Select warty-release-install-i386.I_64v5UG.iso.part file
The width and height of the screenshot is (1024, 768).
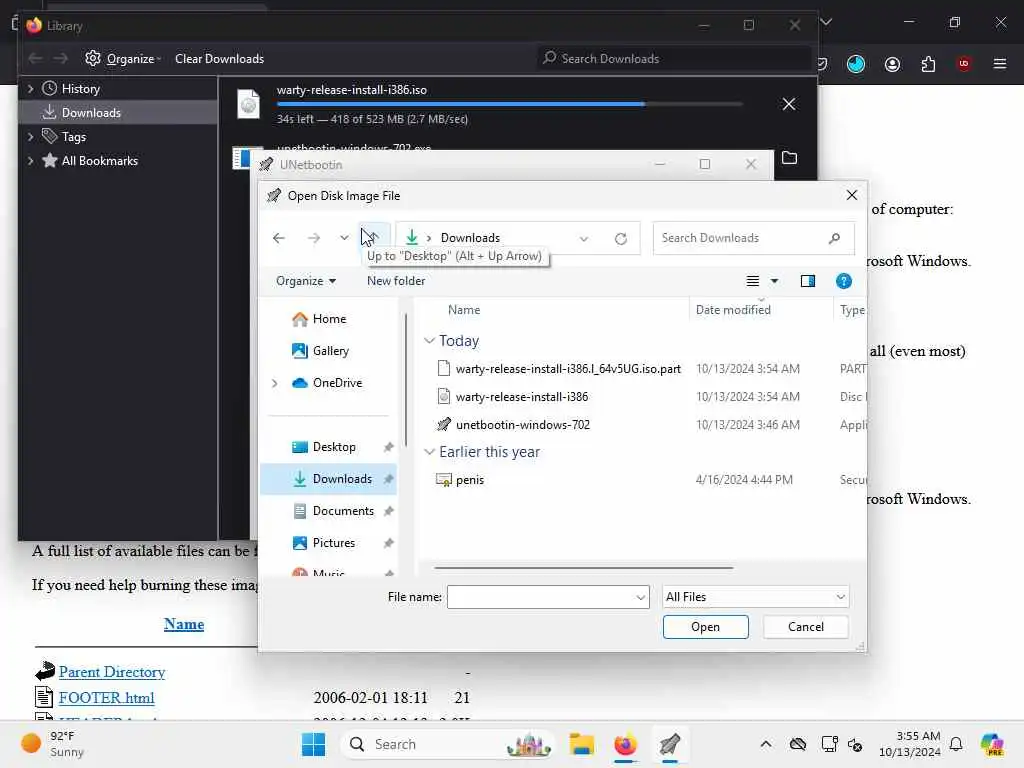tap(568, 368)
